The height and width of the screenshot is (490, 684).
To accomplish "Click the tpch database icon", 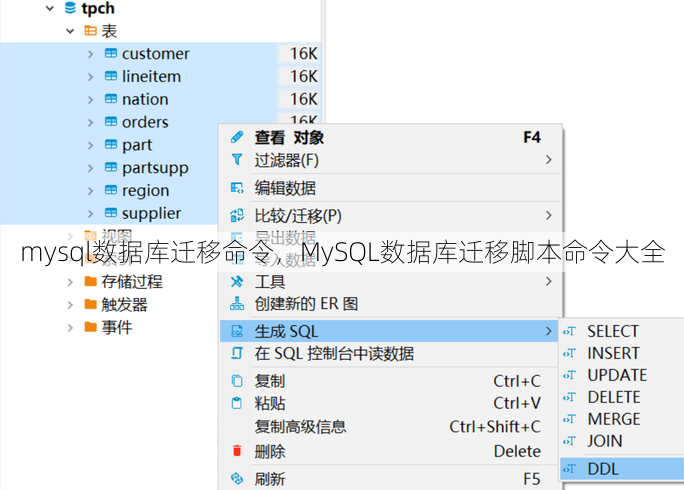I will point(70,8).
